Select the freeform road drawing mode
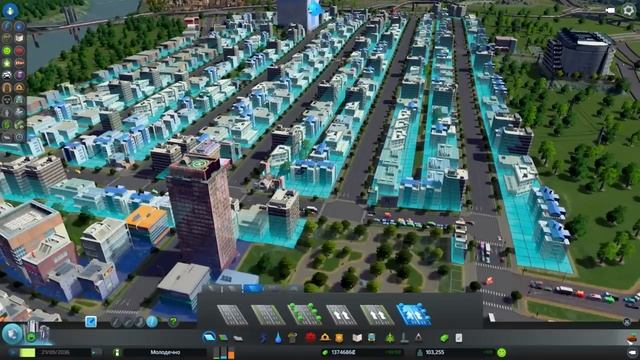The image size is (640, 360). [x=140, y=322]
